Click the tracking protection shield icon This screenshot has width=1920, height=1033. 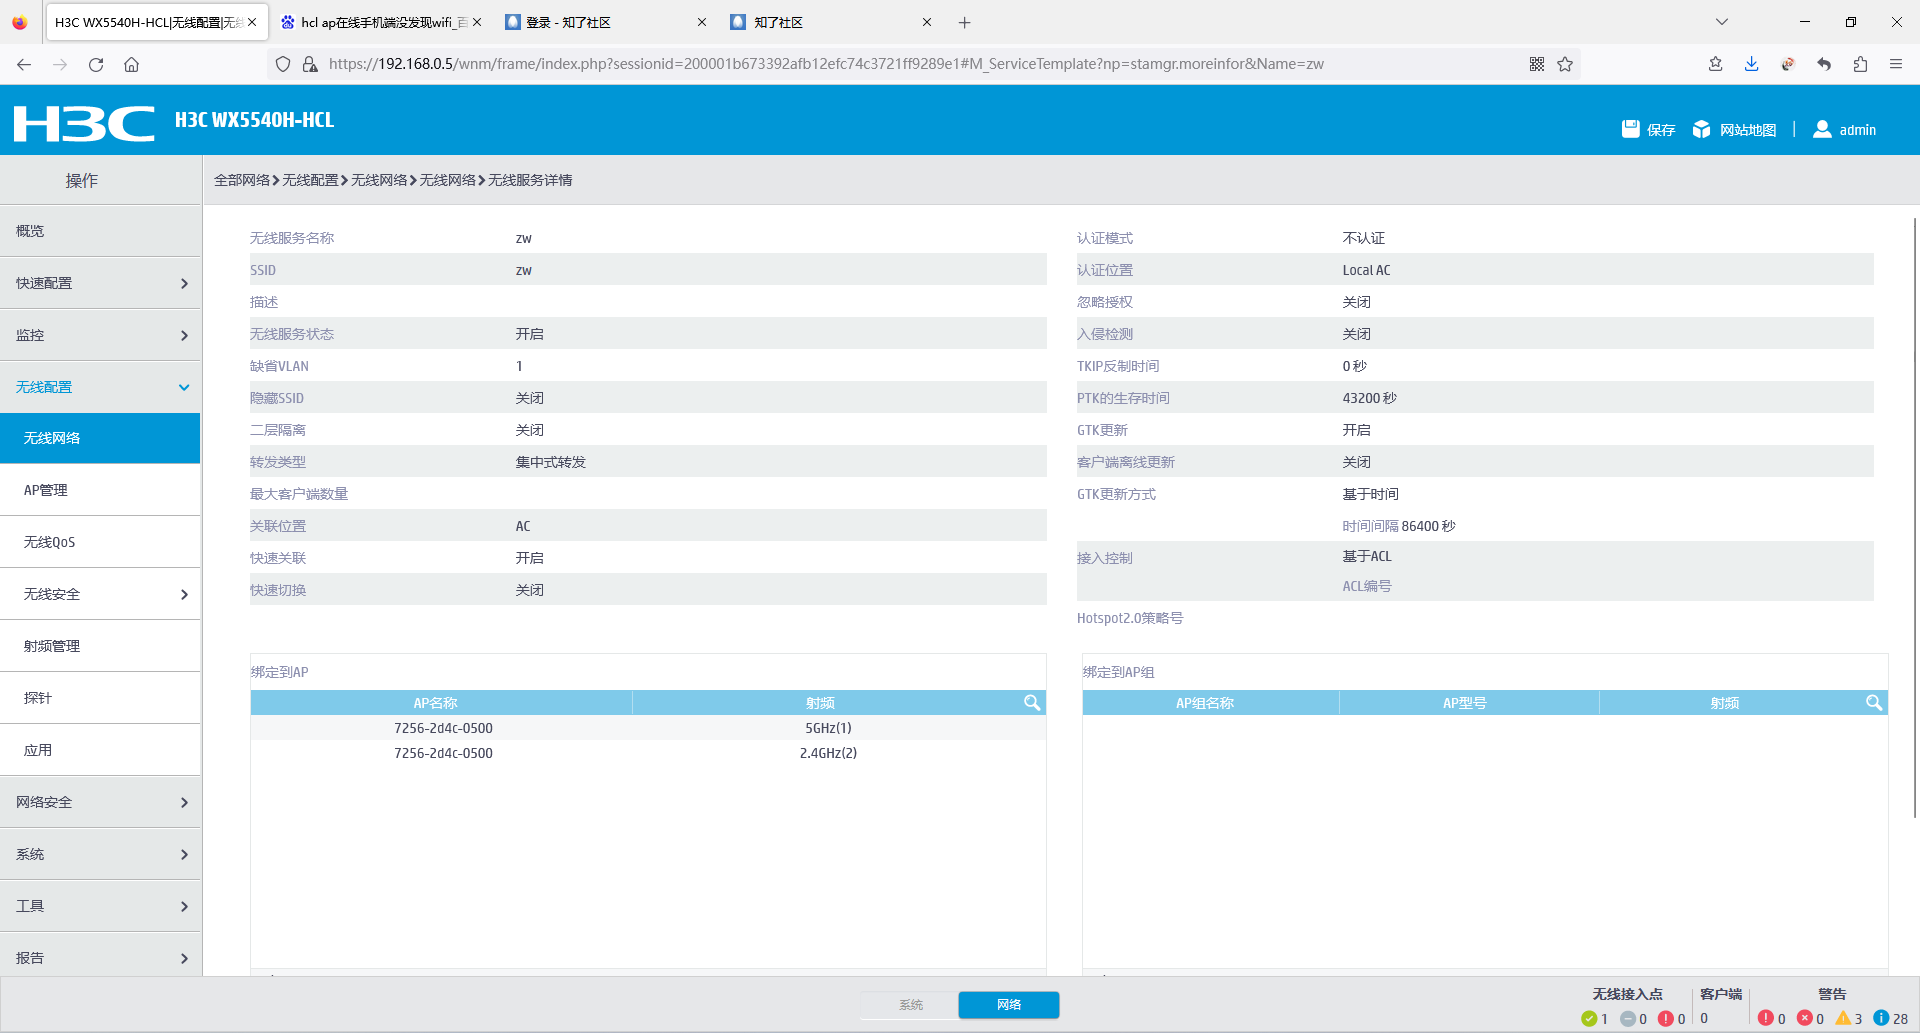pyautogui.click(x=283, y=64)
